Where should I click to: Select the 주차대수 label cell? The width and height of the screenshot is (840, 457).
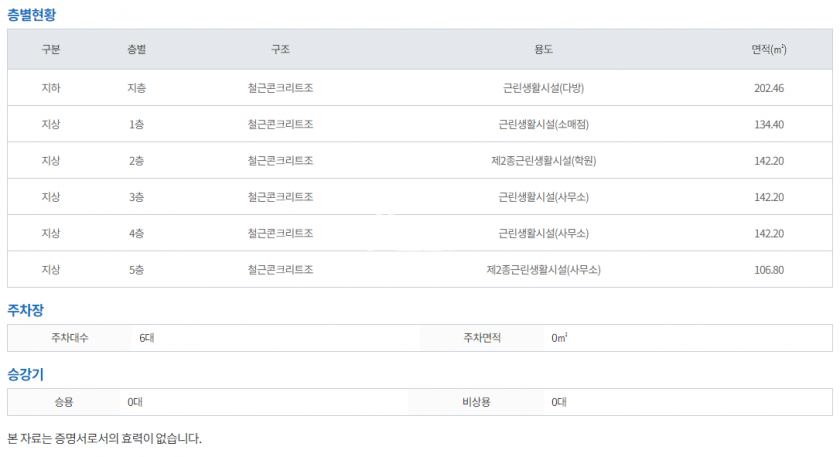[x=70, y=338]
